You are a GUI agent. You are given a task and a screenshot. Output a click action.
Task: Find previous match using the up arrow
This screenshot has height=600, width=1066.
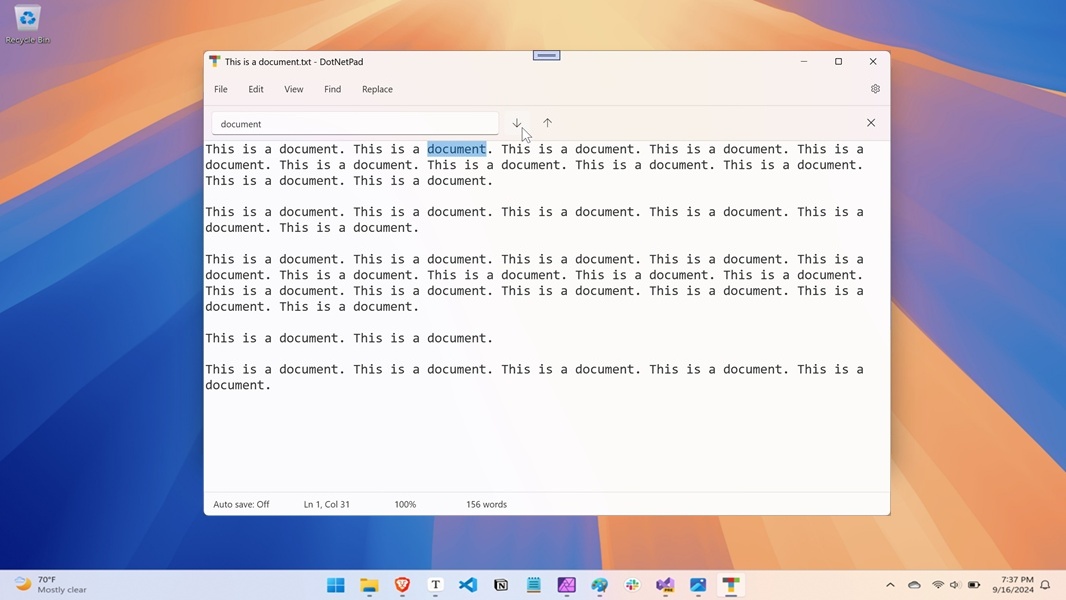[547, 122]
